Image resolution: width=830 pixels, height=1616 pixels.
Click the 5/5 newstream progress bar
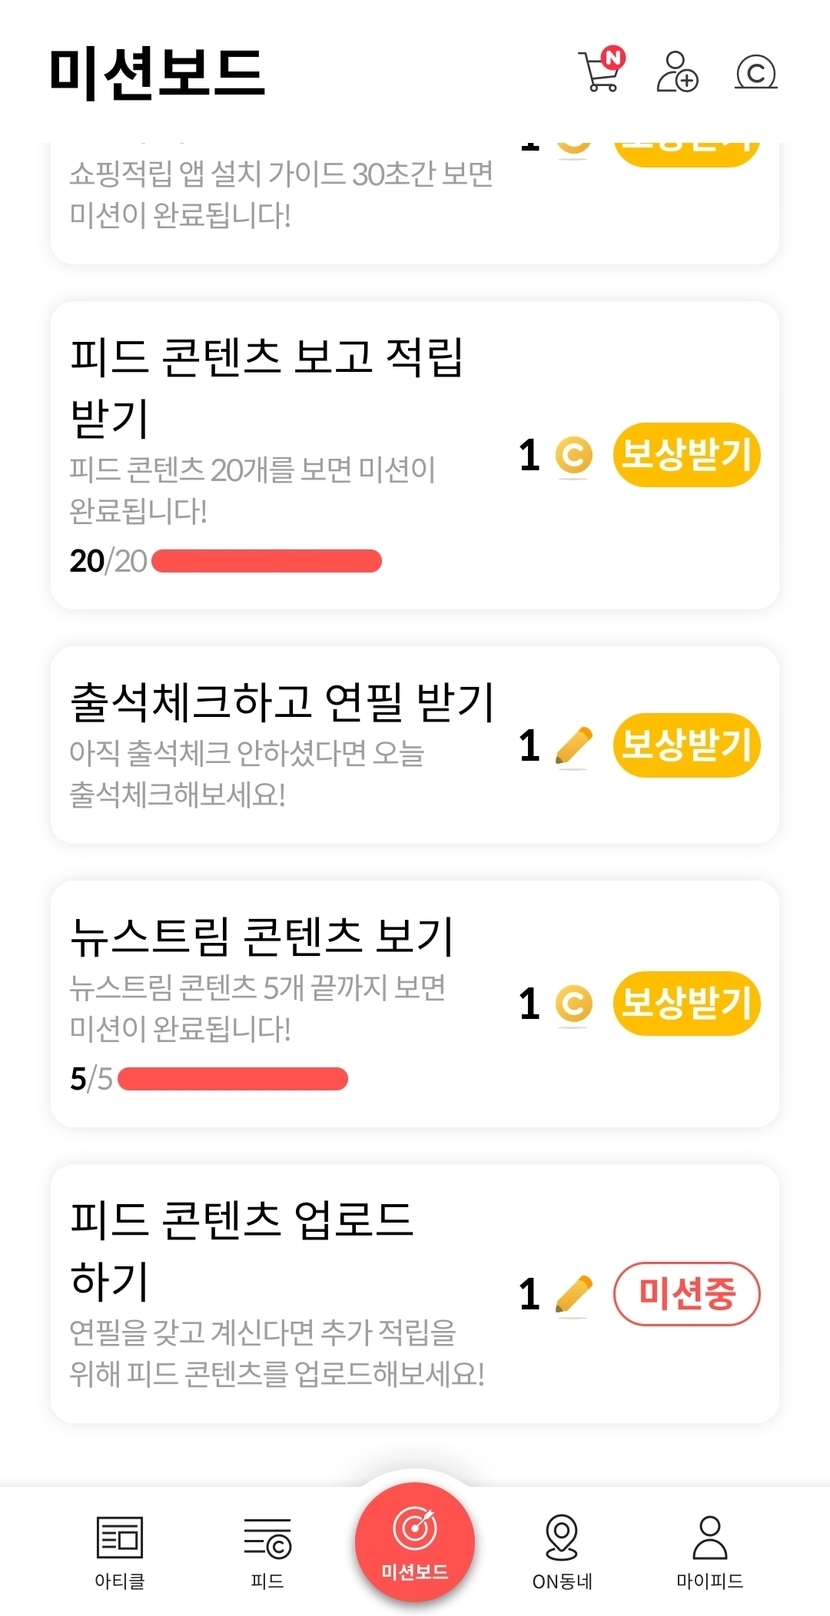232,1079
